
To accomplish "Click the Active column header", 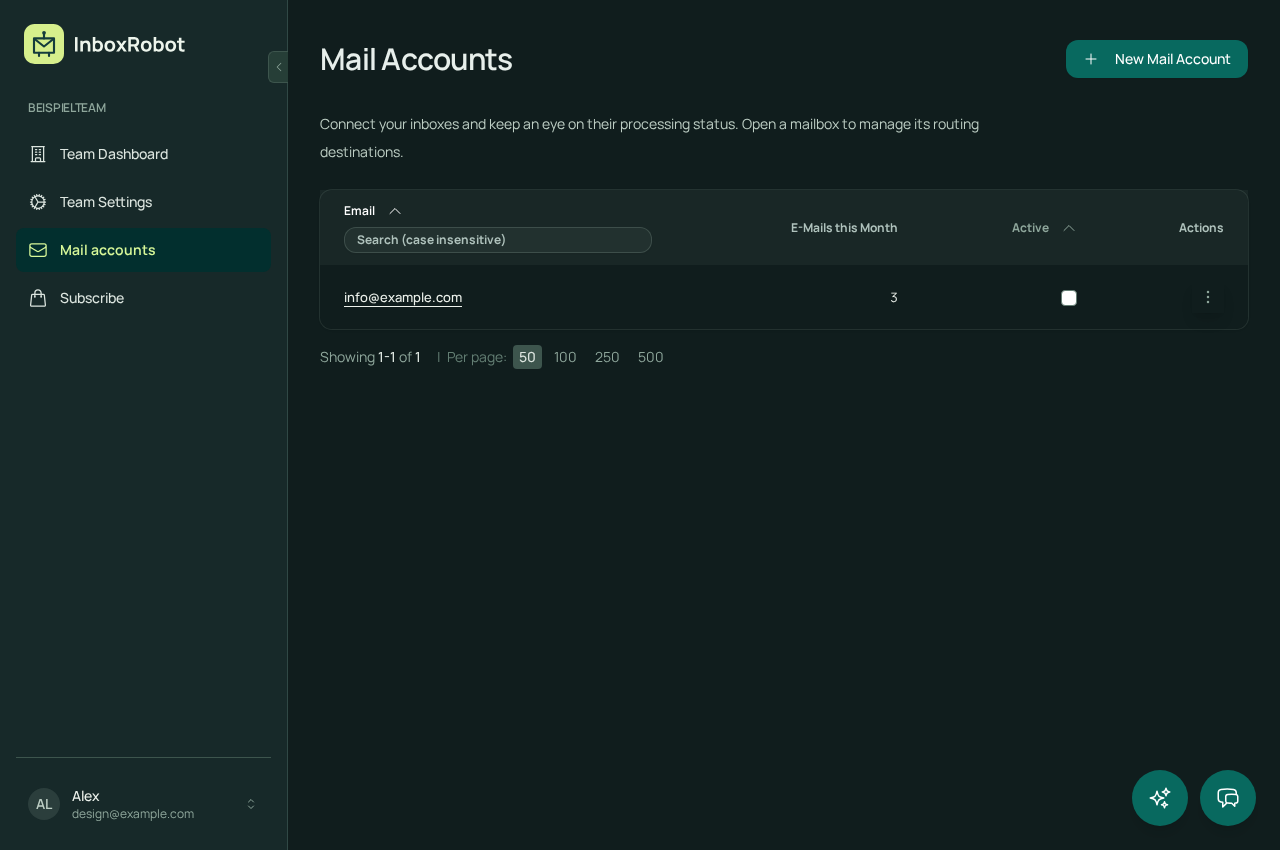I will (1030, 228).
